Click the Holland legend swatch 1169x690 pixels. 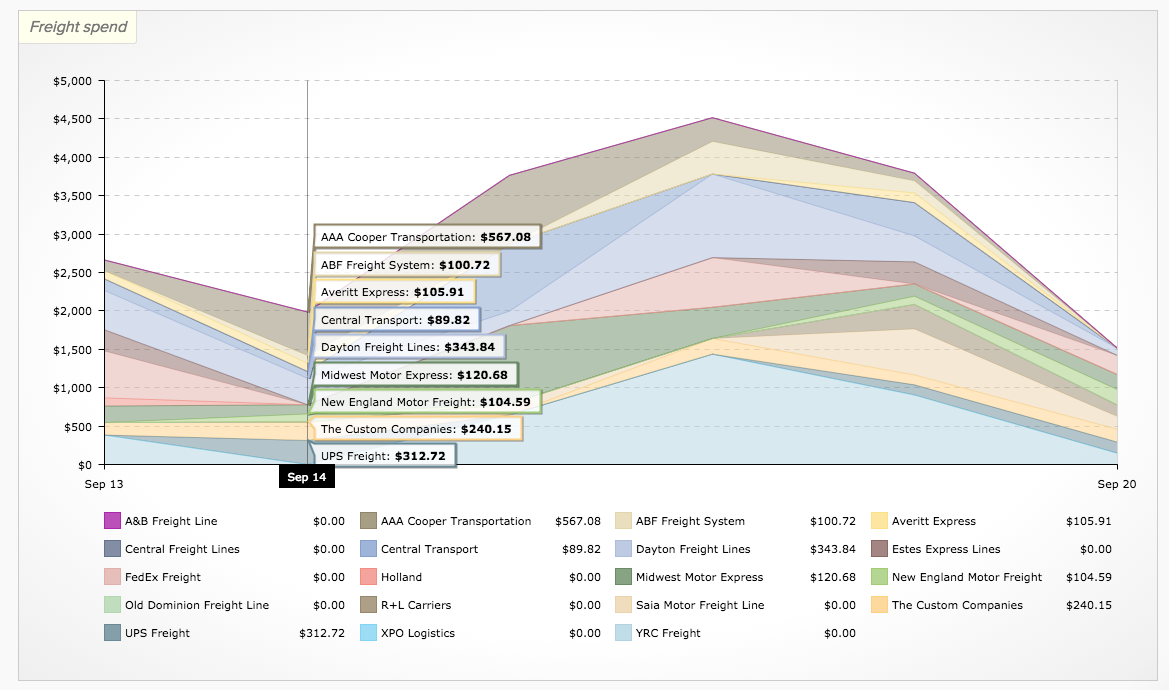[368, 577]
